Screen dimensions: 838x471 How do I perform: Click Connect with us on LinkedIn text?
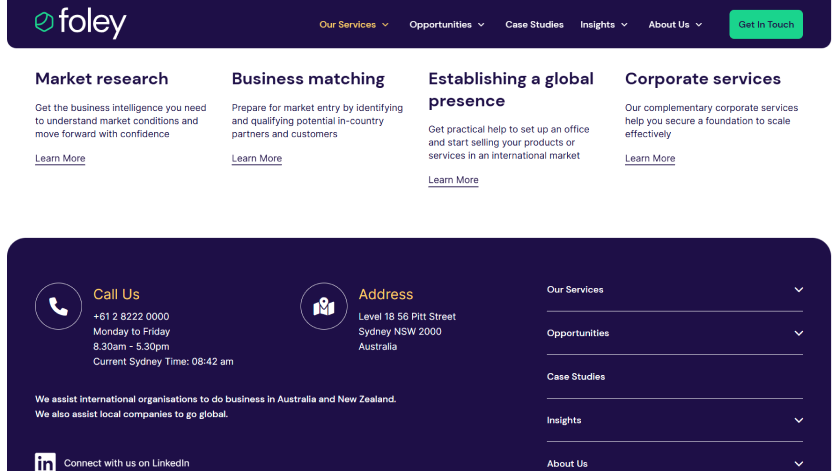[127, 463]
